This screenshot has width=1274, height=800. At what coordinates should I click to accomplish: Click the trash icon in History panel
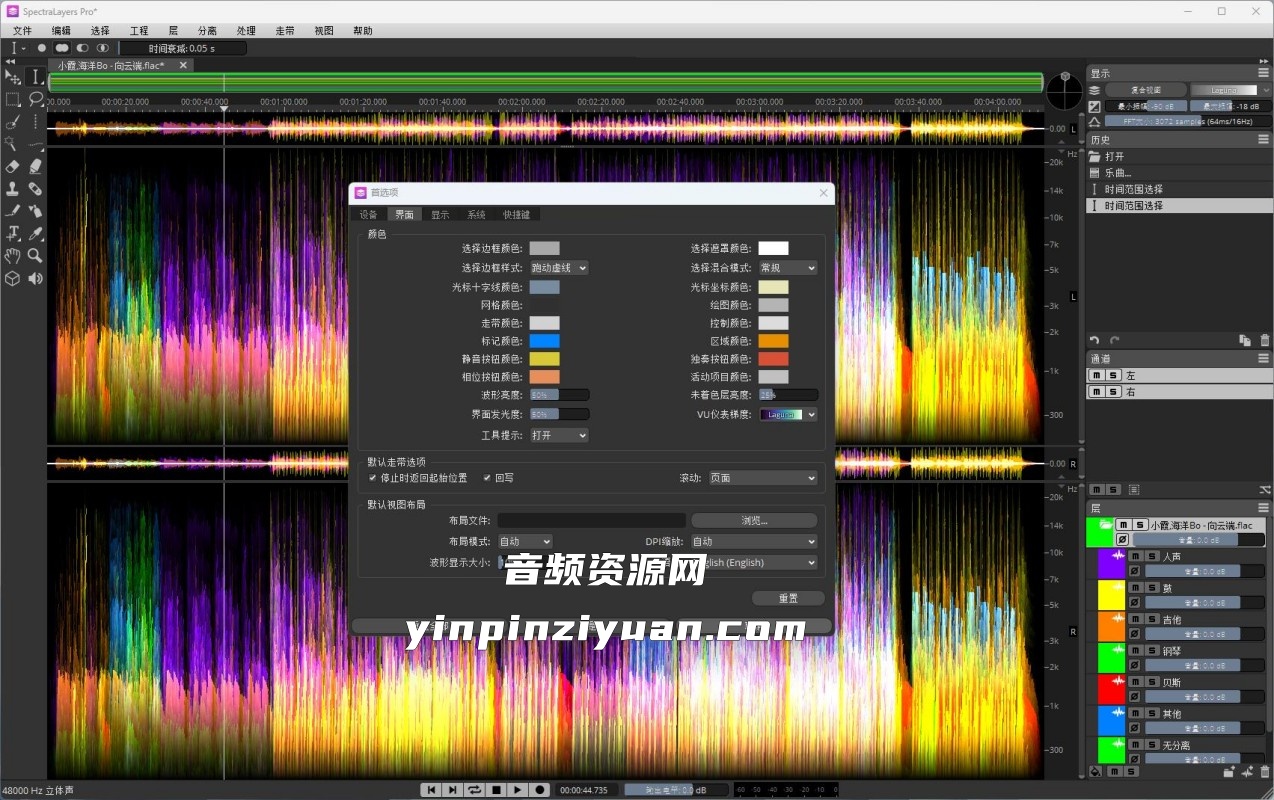[x=1265, y=341]
